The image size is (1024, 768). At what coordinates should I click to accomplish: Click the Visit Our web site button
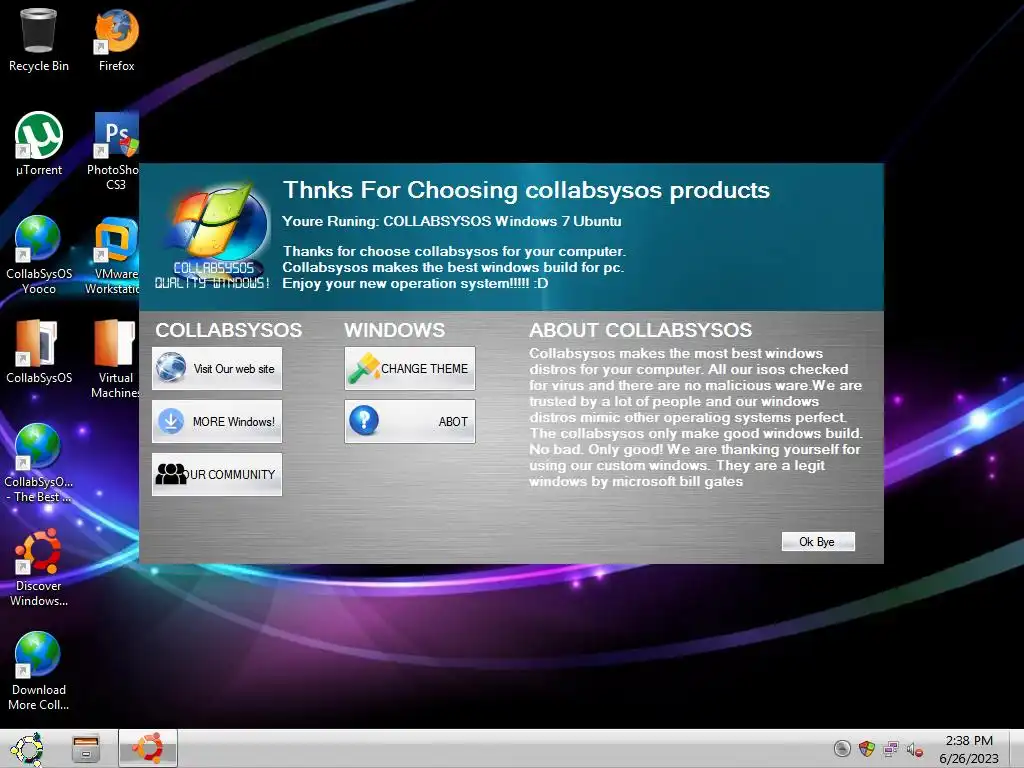(217, 368)
